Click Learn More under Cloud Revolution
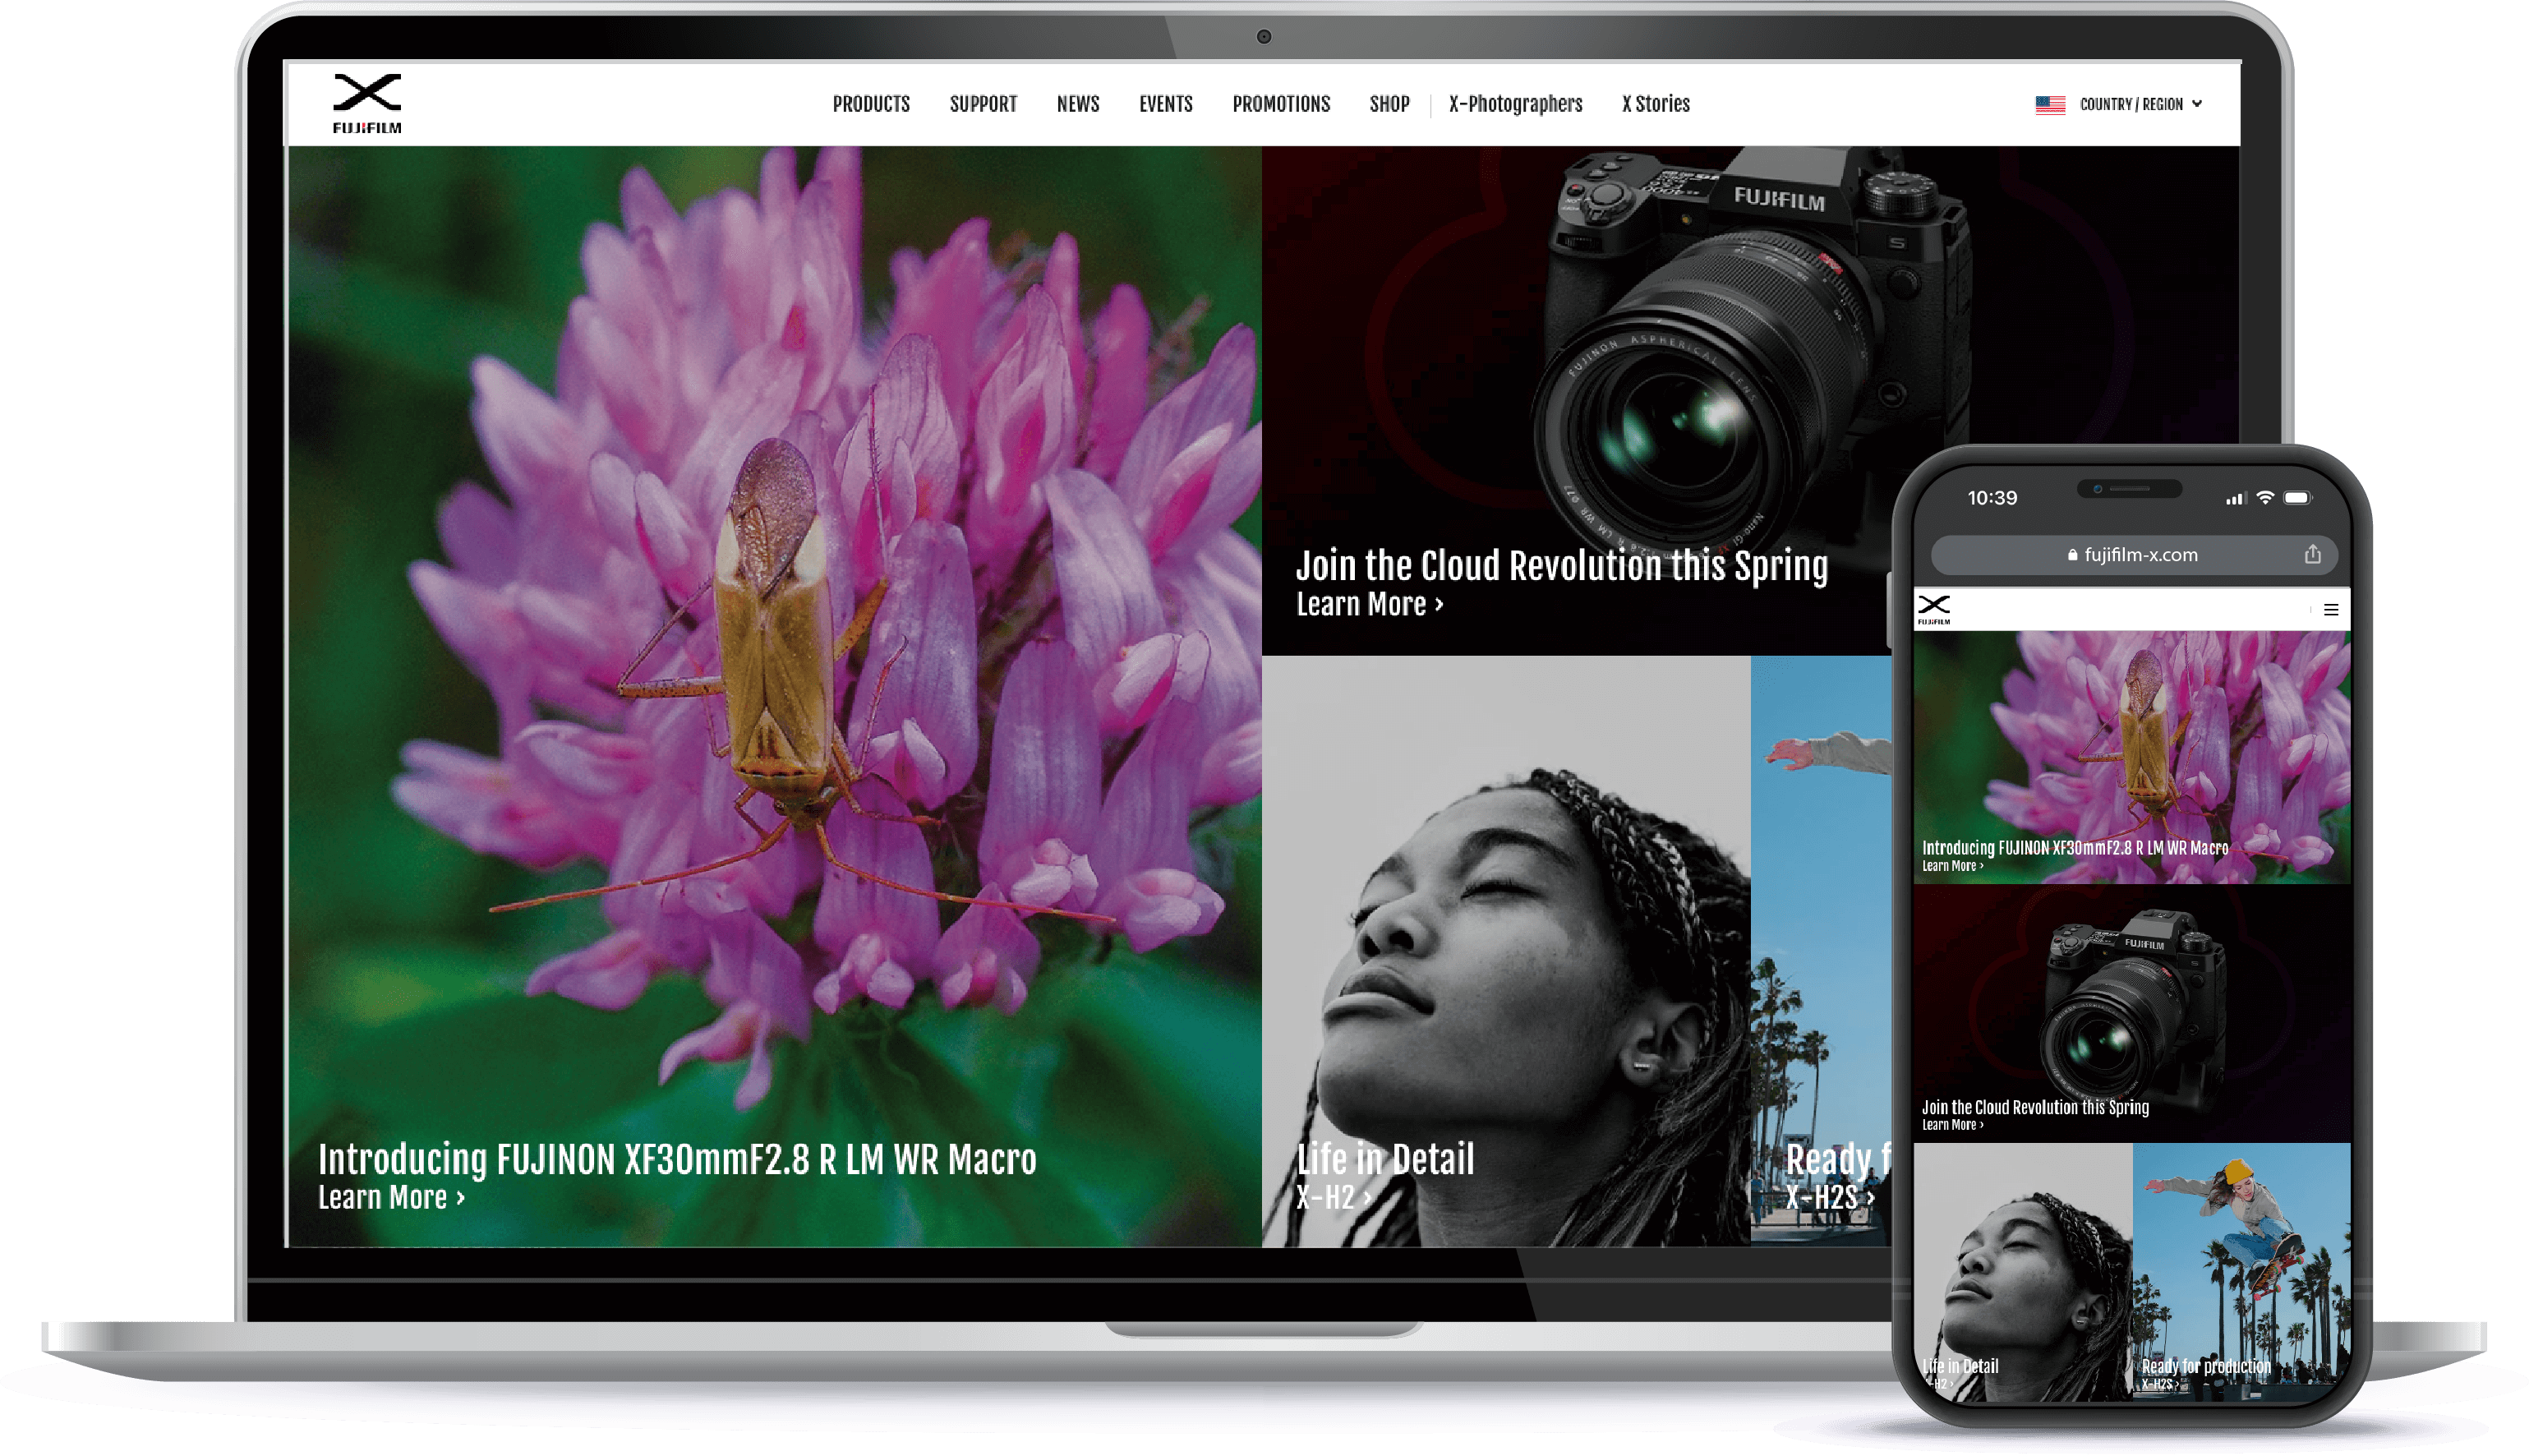This screenshot has width=2529, height=1456. point(1368,604)
